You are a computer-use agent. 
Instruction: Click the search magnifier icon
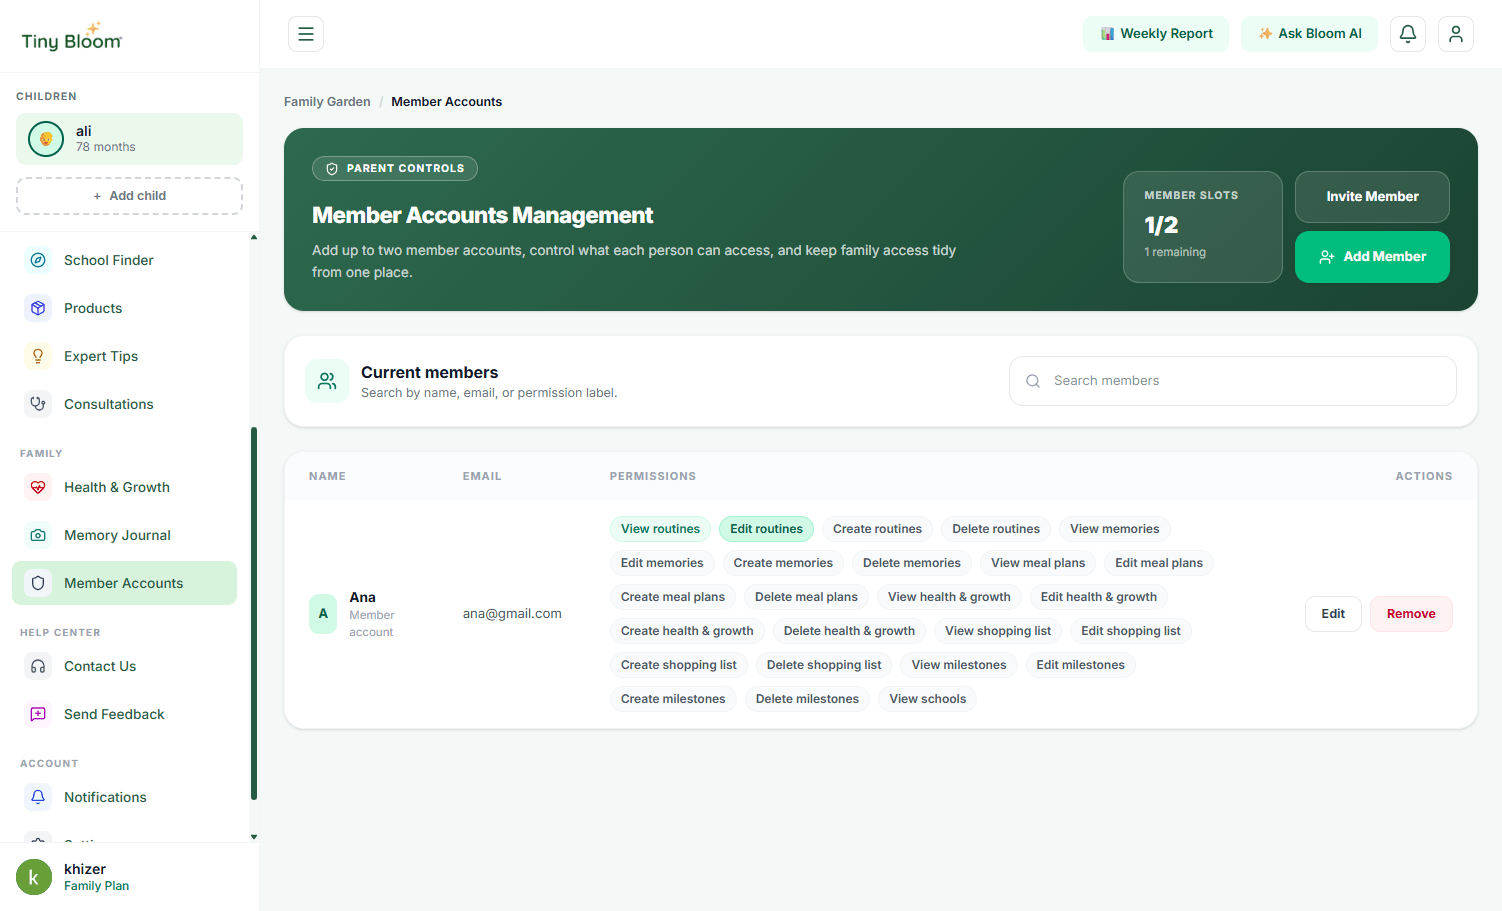(x=1033, y=381)
